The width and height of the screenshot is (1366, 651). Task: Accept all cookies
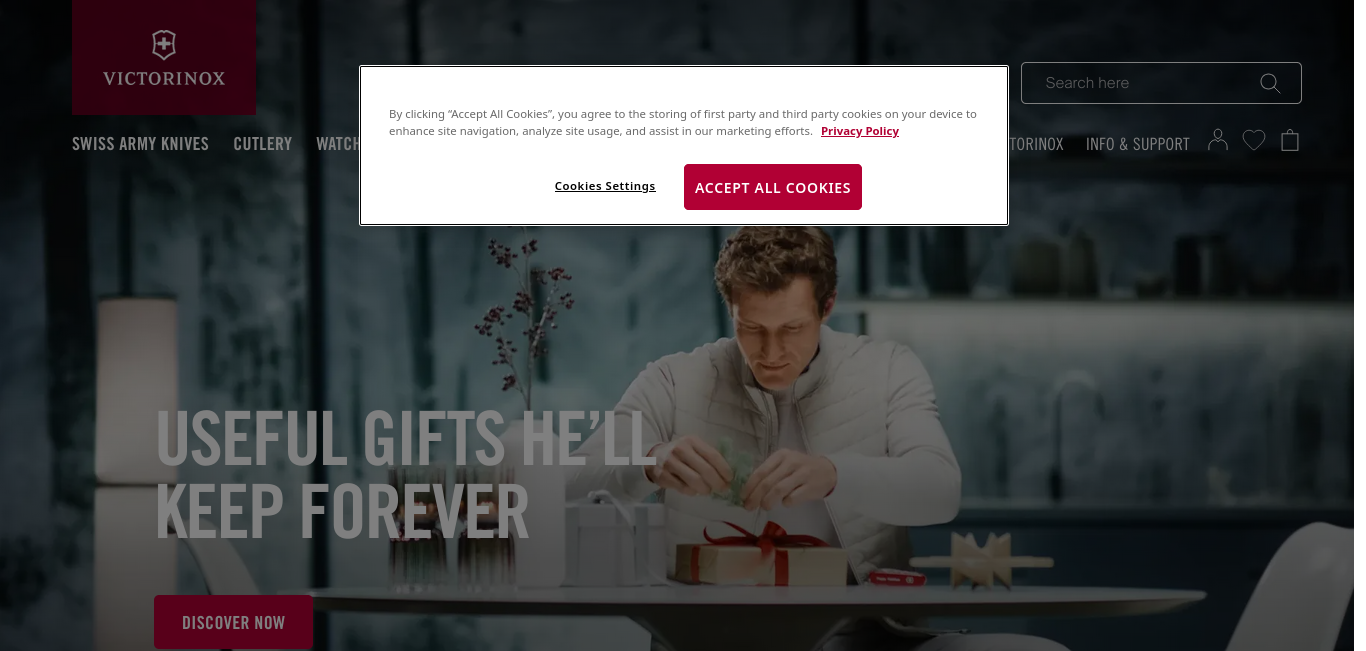tap(773, 187)
